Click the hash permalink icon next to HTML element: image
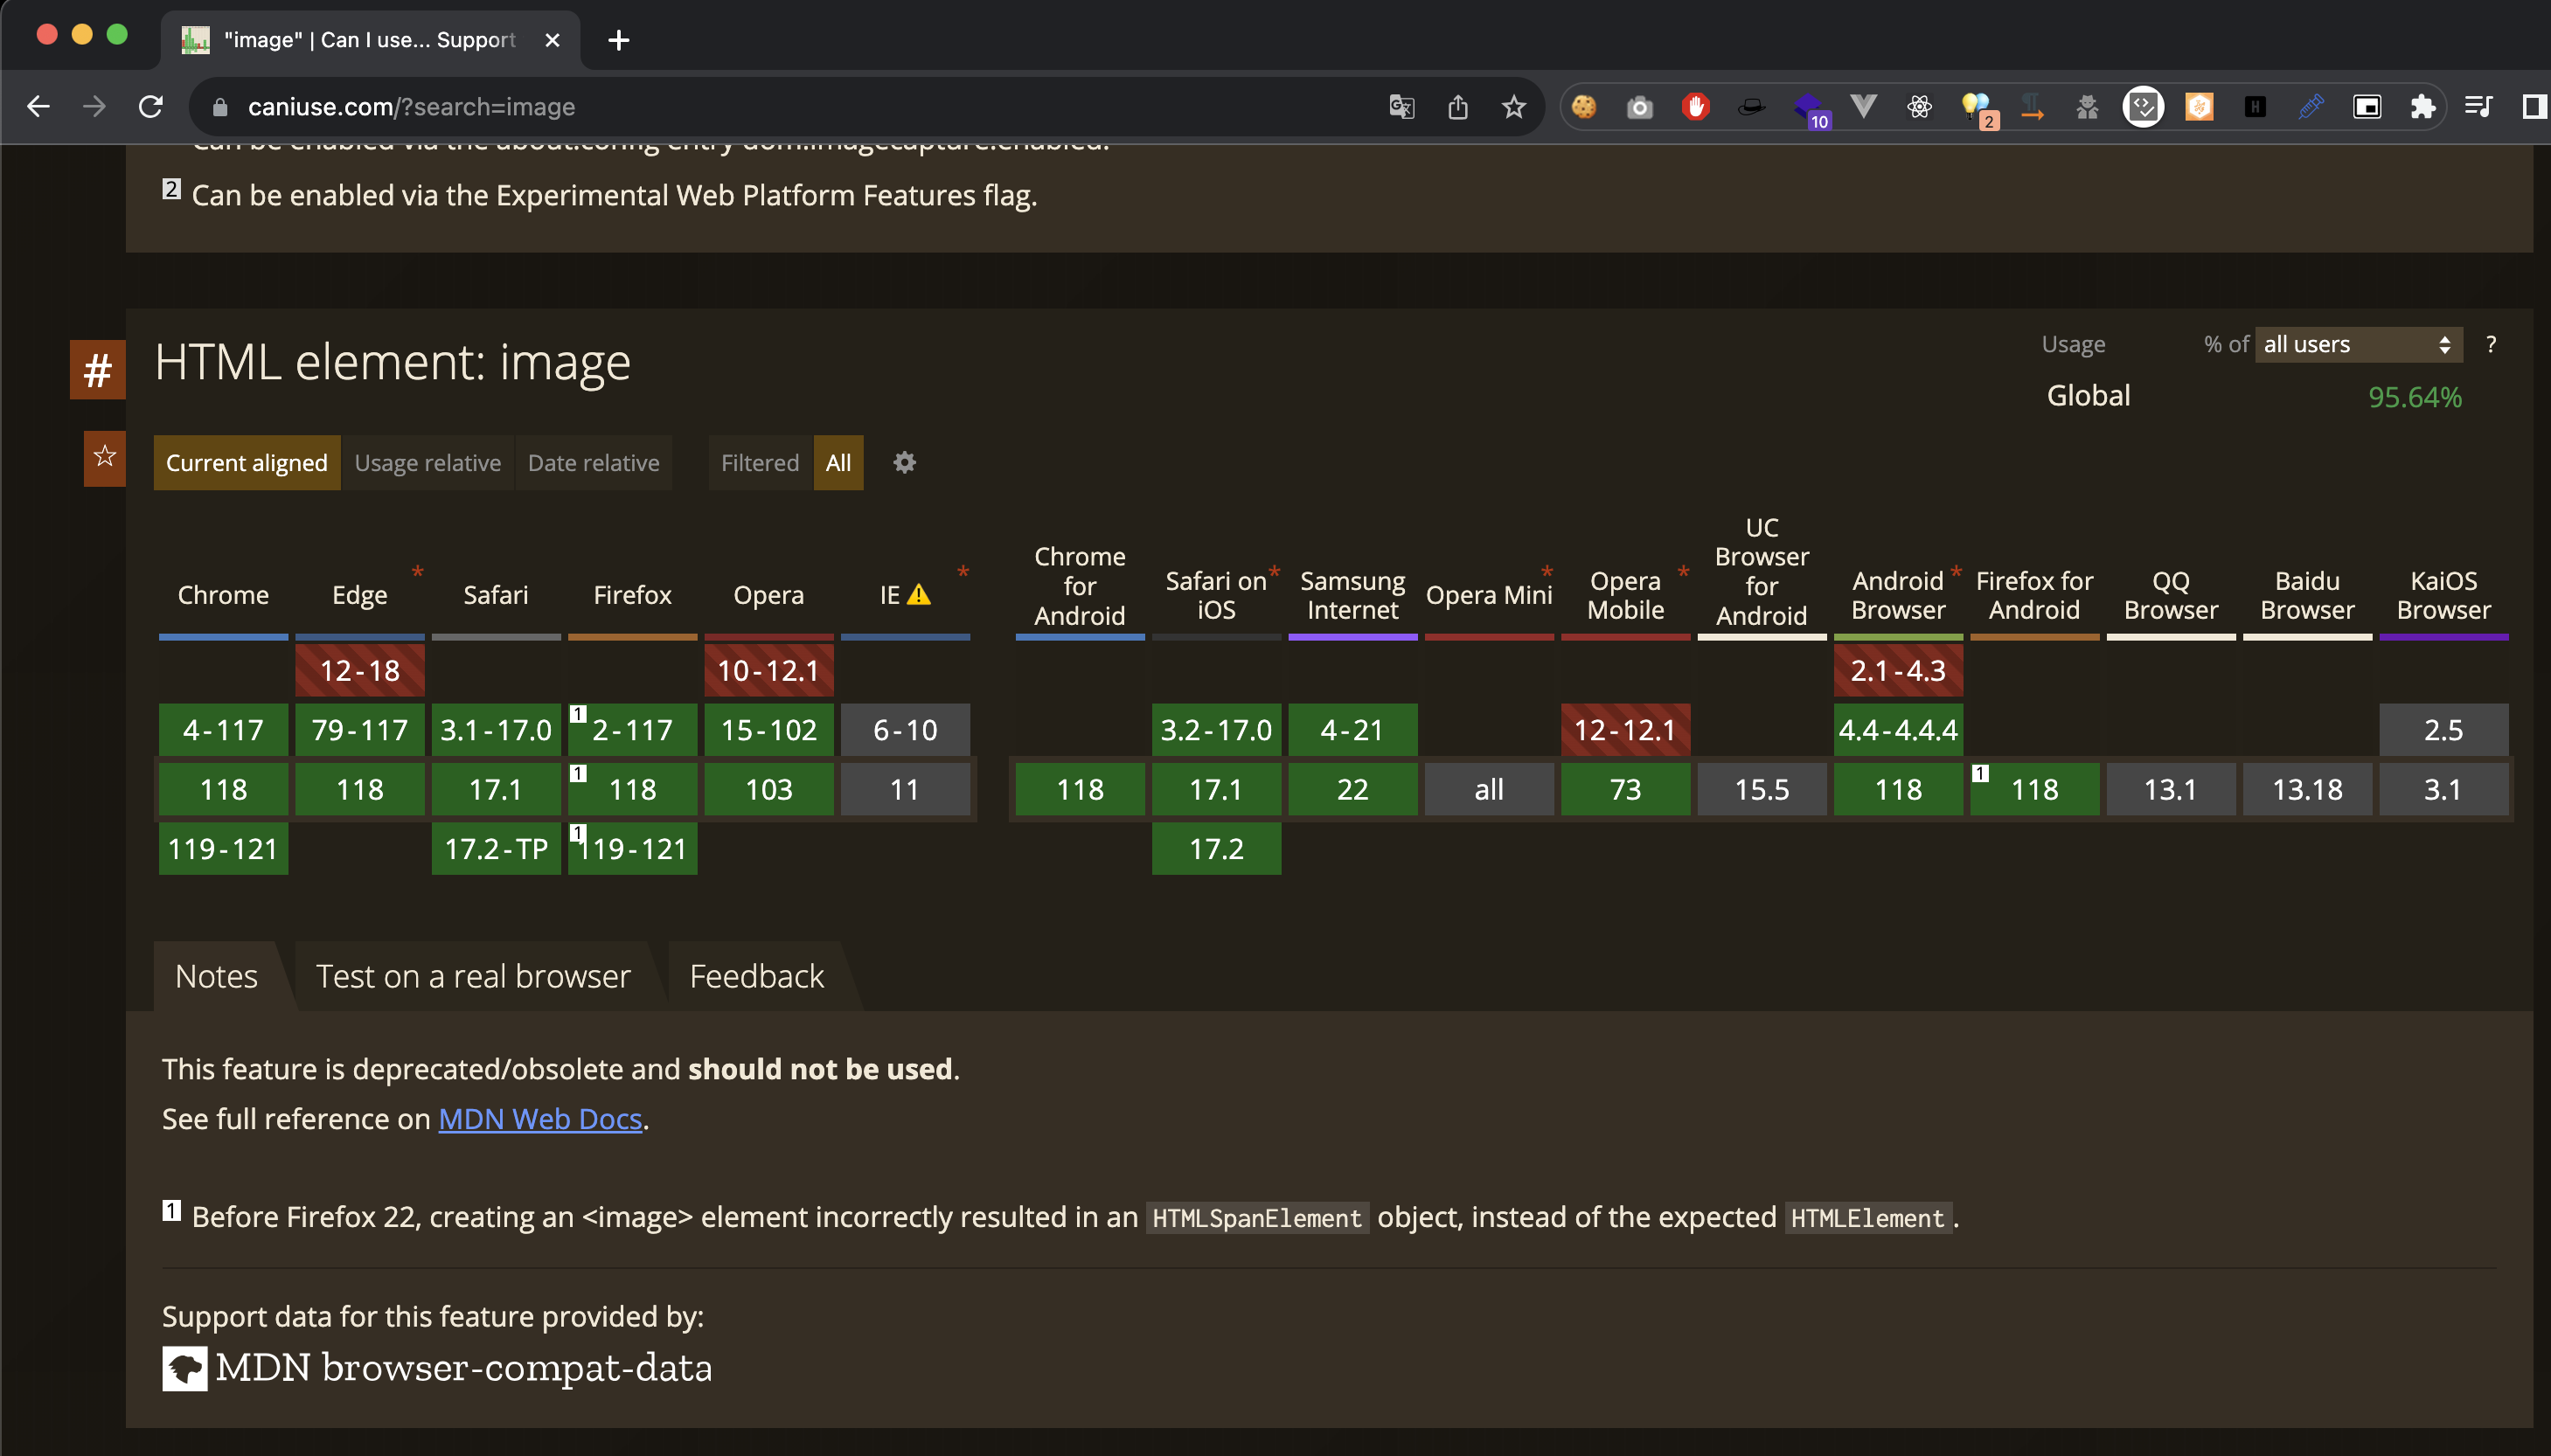Viewport: 2551px width, 1456px height. point(97,370)
